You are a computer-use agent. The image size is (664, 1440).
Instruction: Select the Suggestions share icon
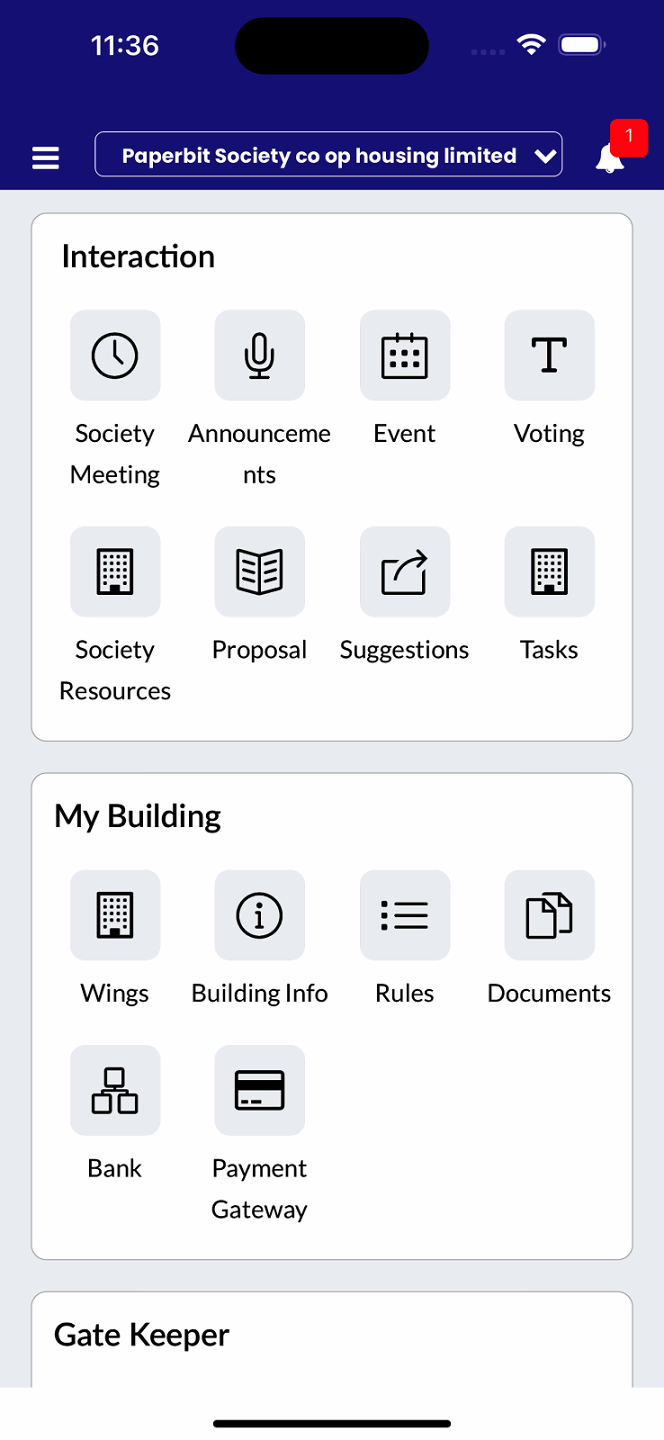click(404, 571)
